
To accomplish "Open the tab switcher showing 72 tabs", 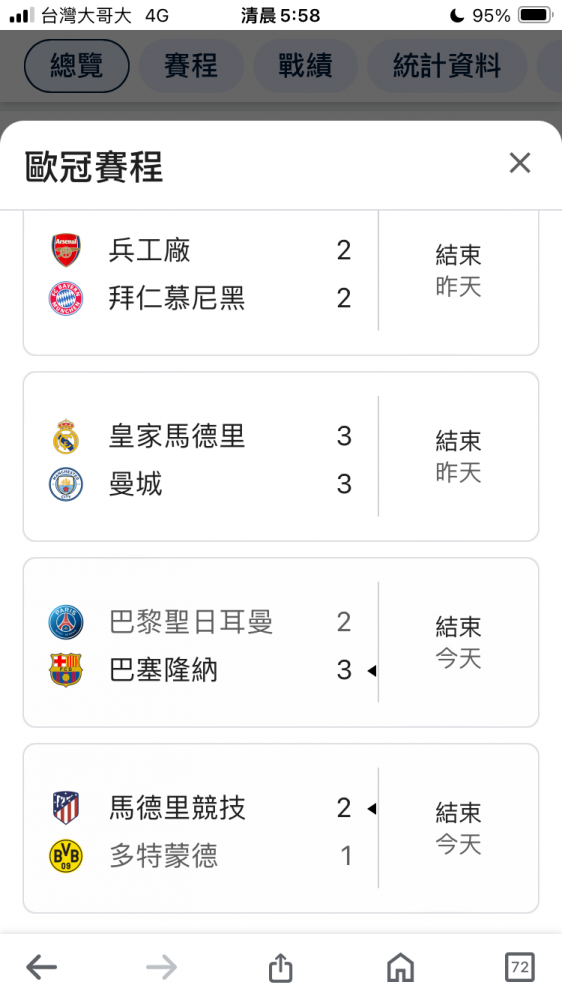I will [x=519, y=967].
